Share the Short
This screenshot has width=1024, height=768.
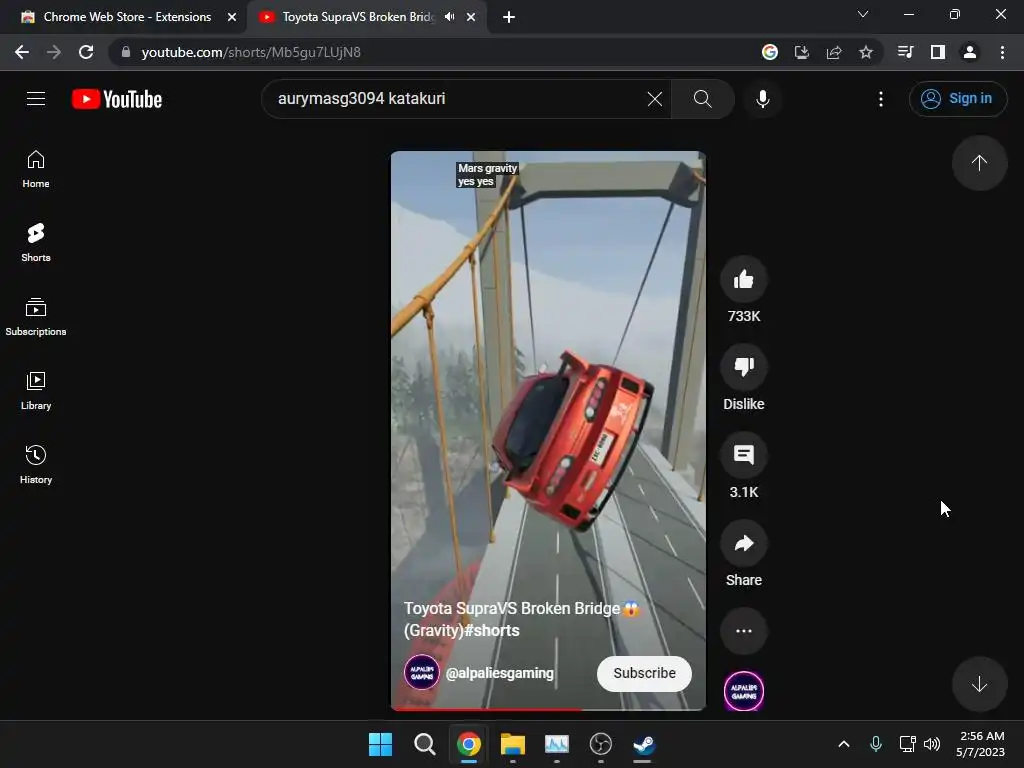coord(743,543)
